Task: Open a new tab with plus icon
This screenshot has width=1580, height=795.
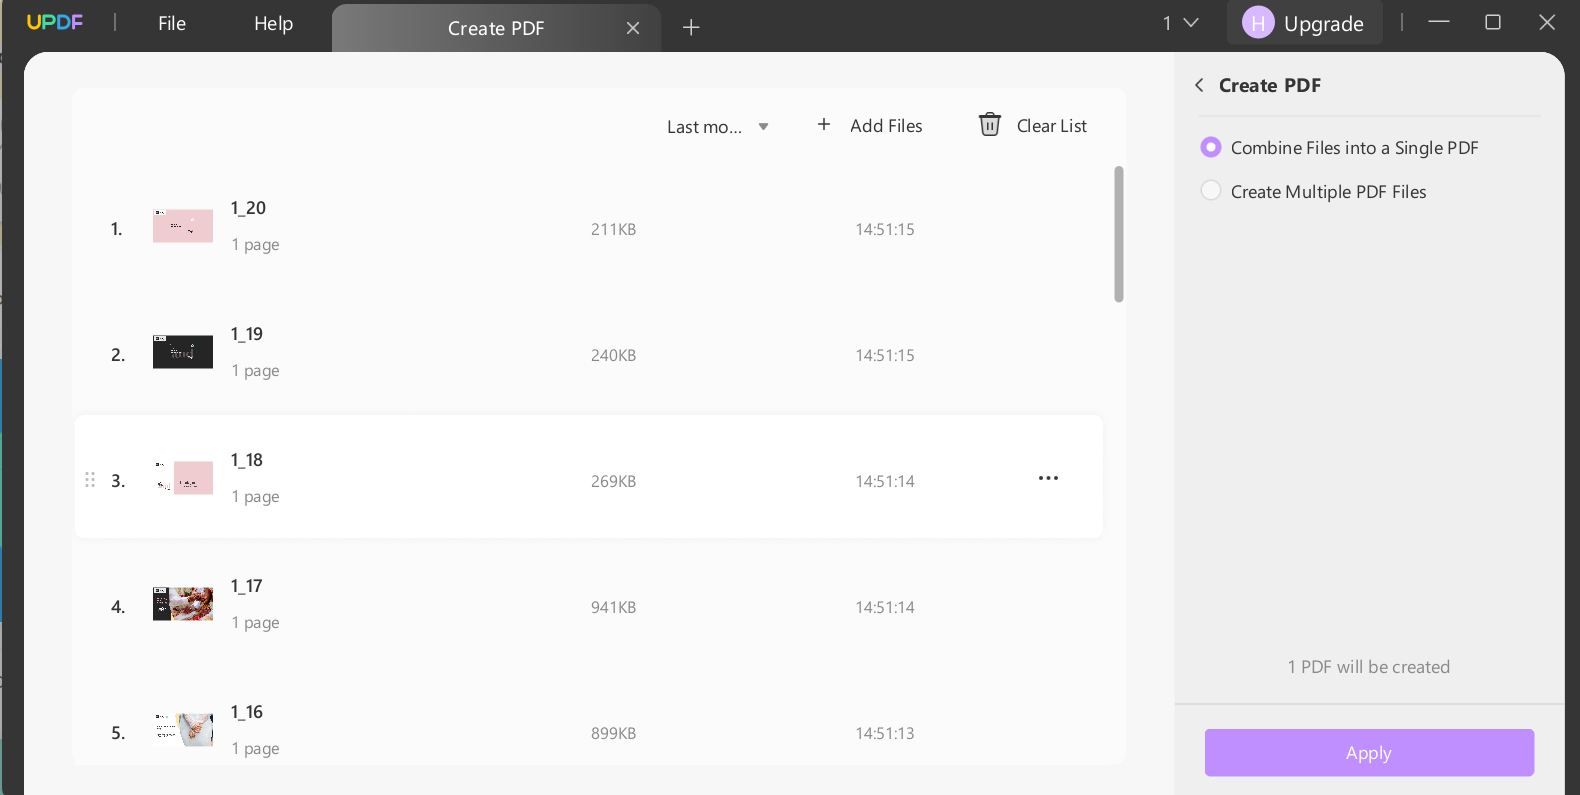Action: tap(691, 27)
